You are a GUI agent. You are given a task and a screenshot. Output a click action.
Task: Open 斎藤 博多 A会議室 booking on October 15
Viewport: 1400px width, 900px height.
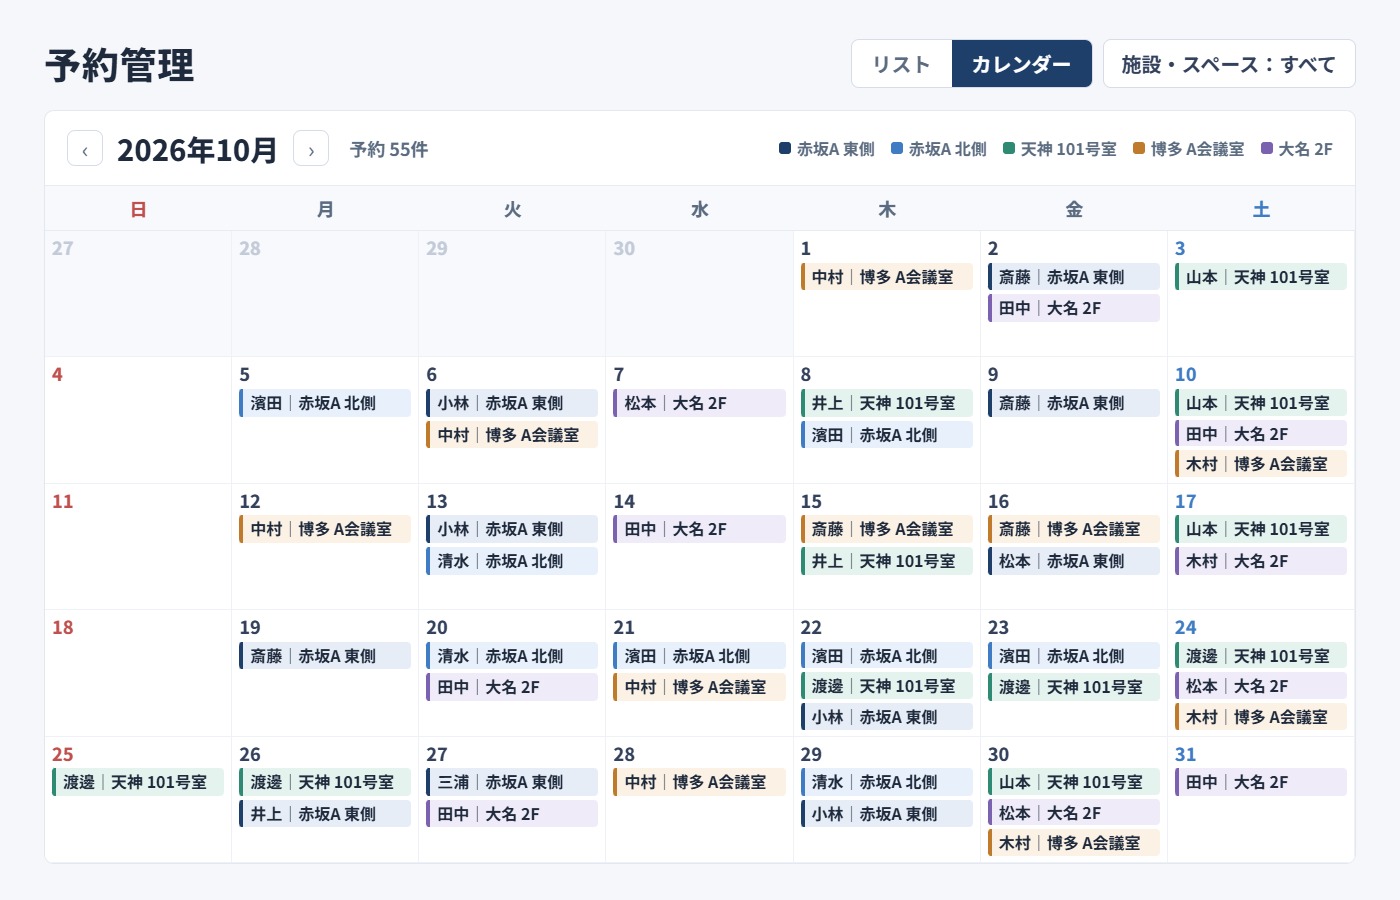click(887, 529)
